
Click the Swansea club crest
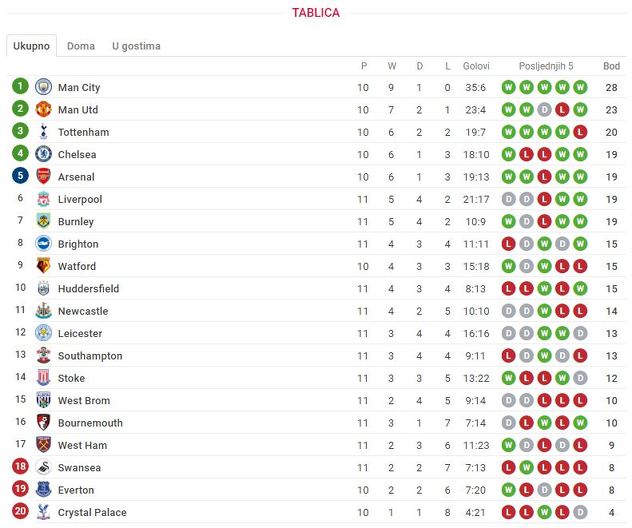pyautogui.click(x=43, y=467)
